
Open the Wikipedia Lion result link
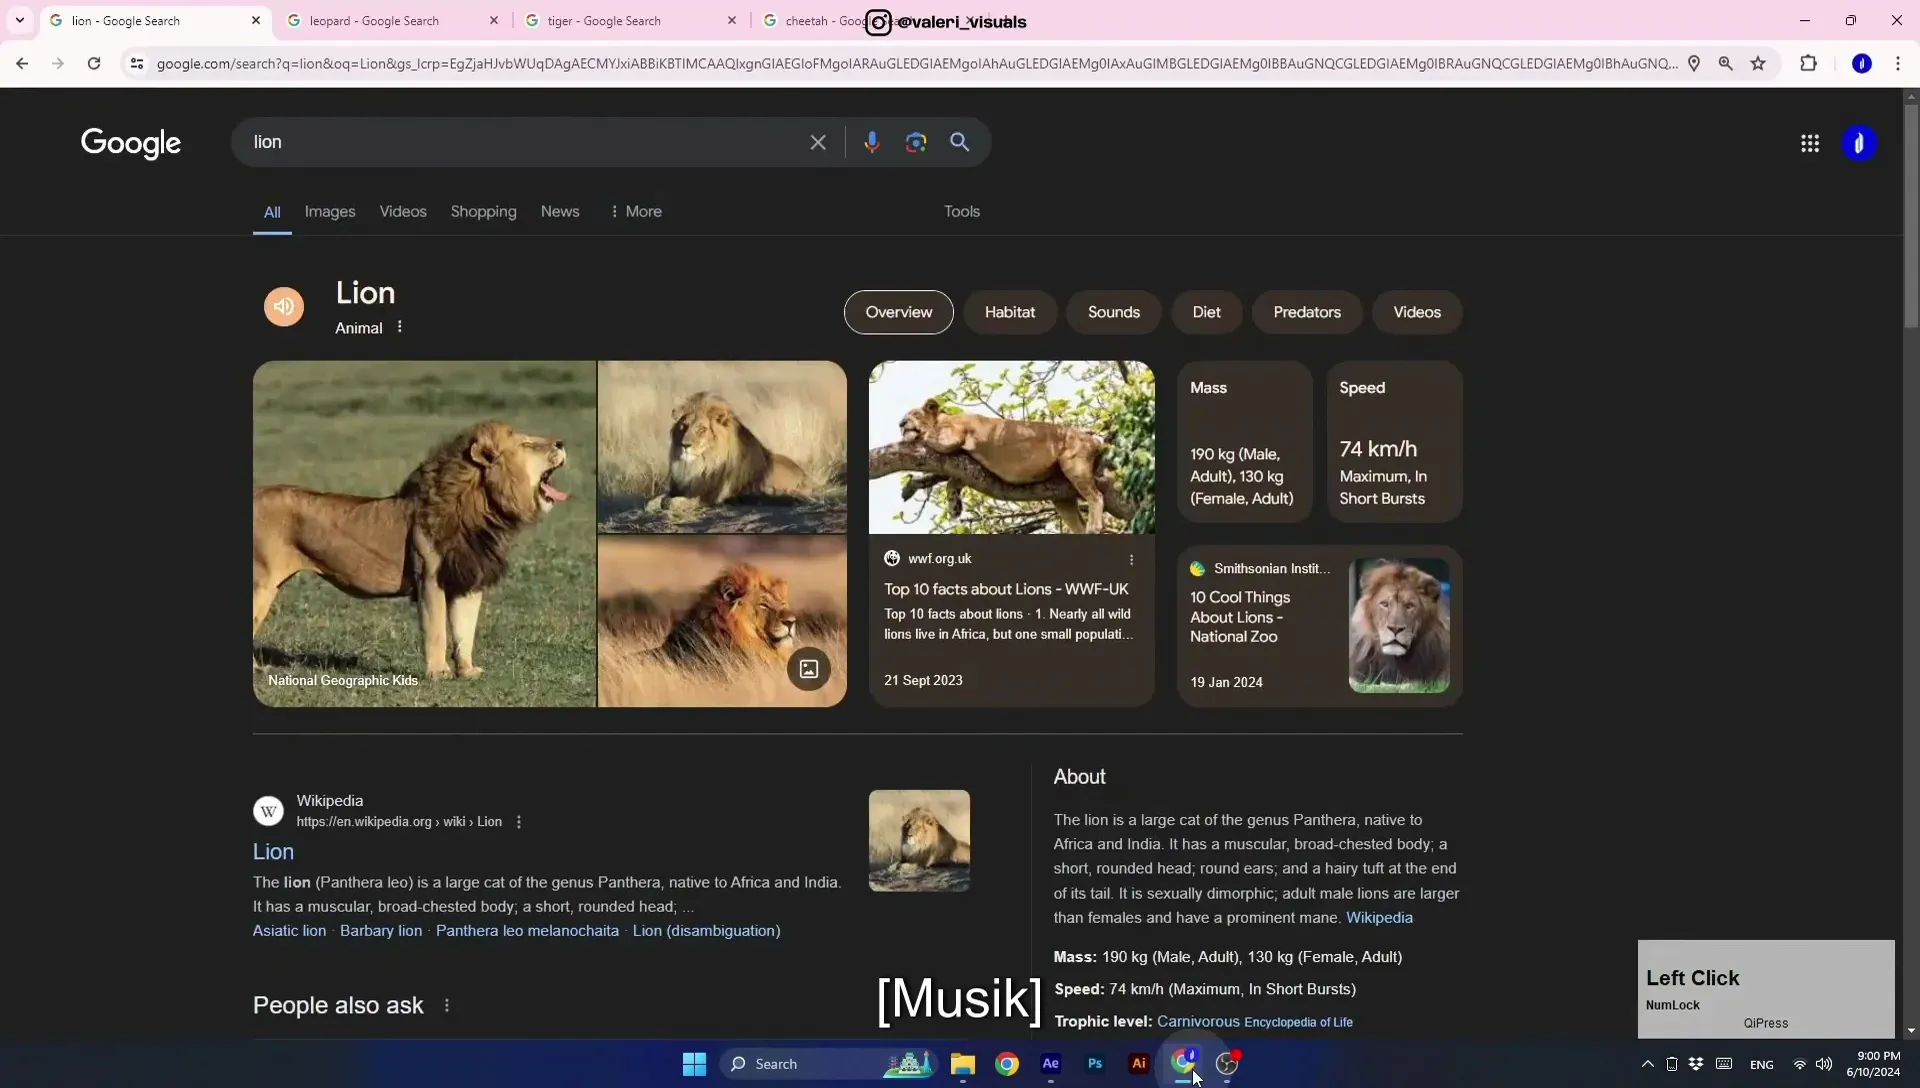pyautogui.click(x=273, y=852)
